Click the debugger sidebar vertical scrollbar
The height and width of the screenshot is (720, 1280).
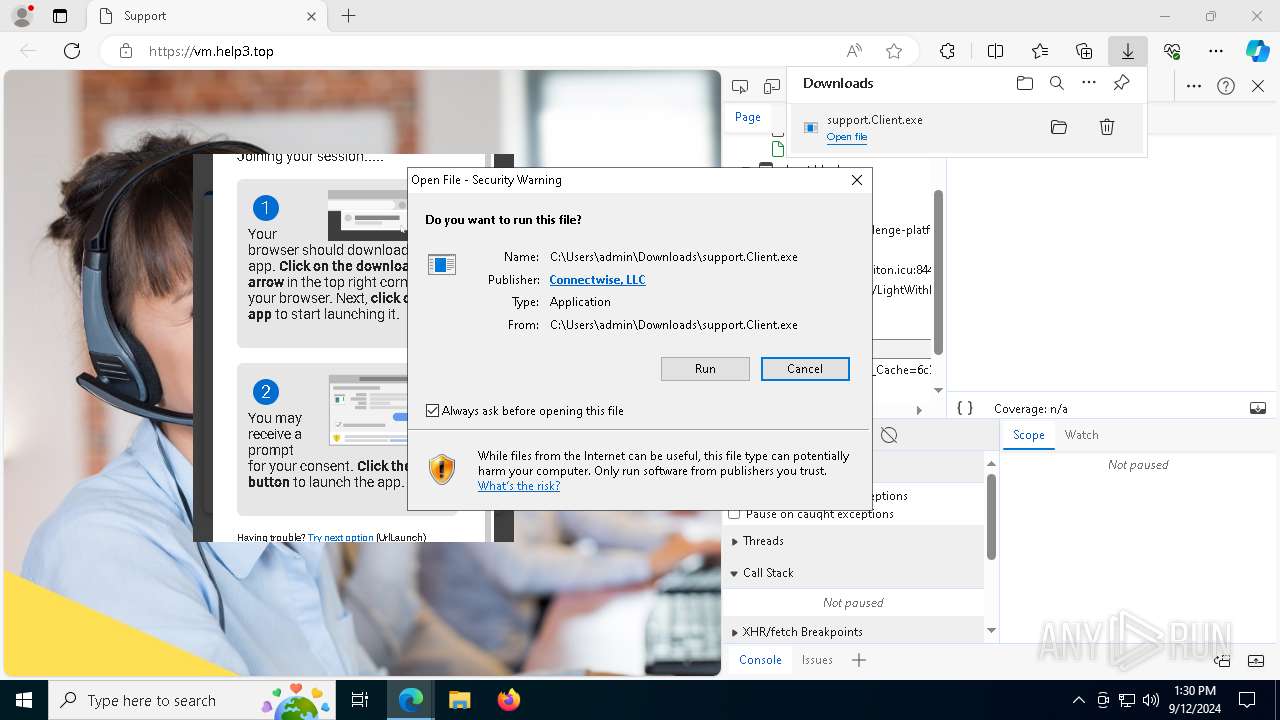991,515
